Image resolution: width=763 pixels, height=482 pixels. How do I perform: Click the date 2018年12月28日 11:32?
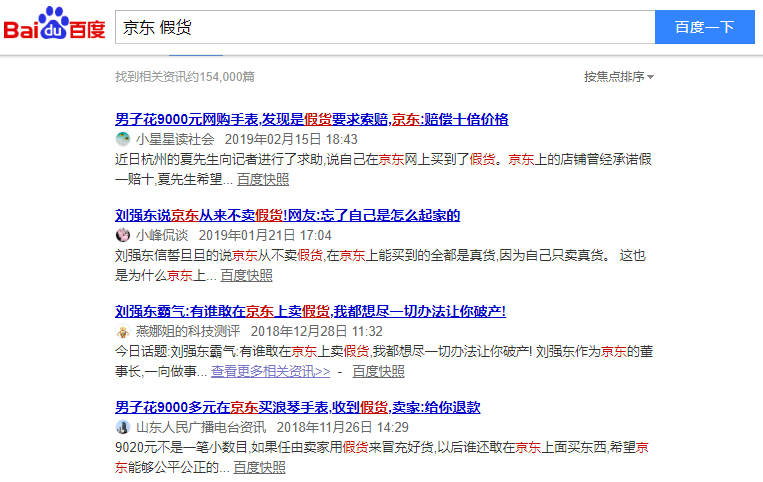pos(317,331)
